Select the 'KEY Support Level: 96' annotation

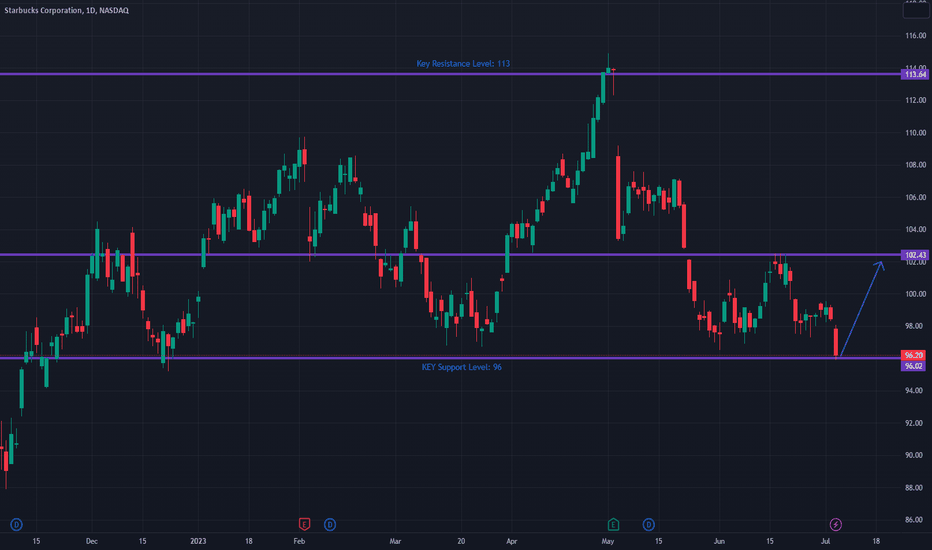(x=462, y=367)
